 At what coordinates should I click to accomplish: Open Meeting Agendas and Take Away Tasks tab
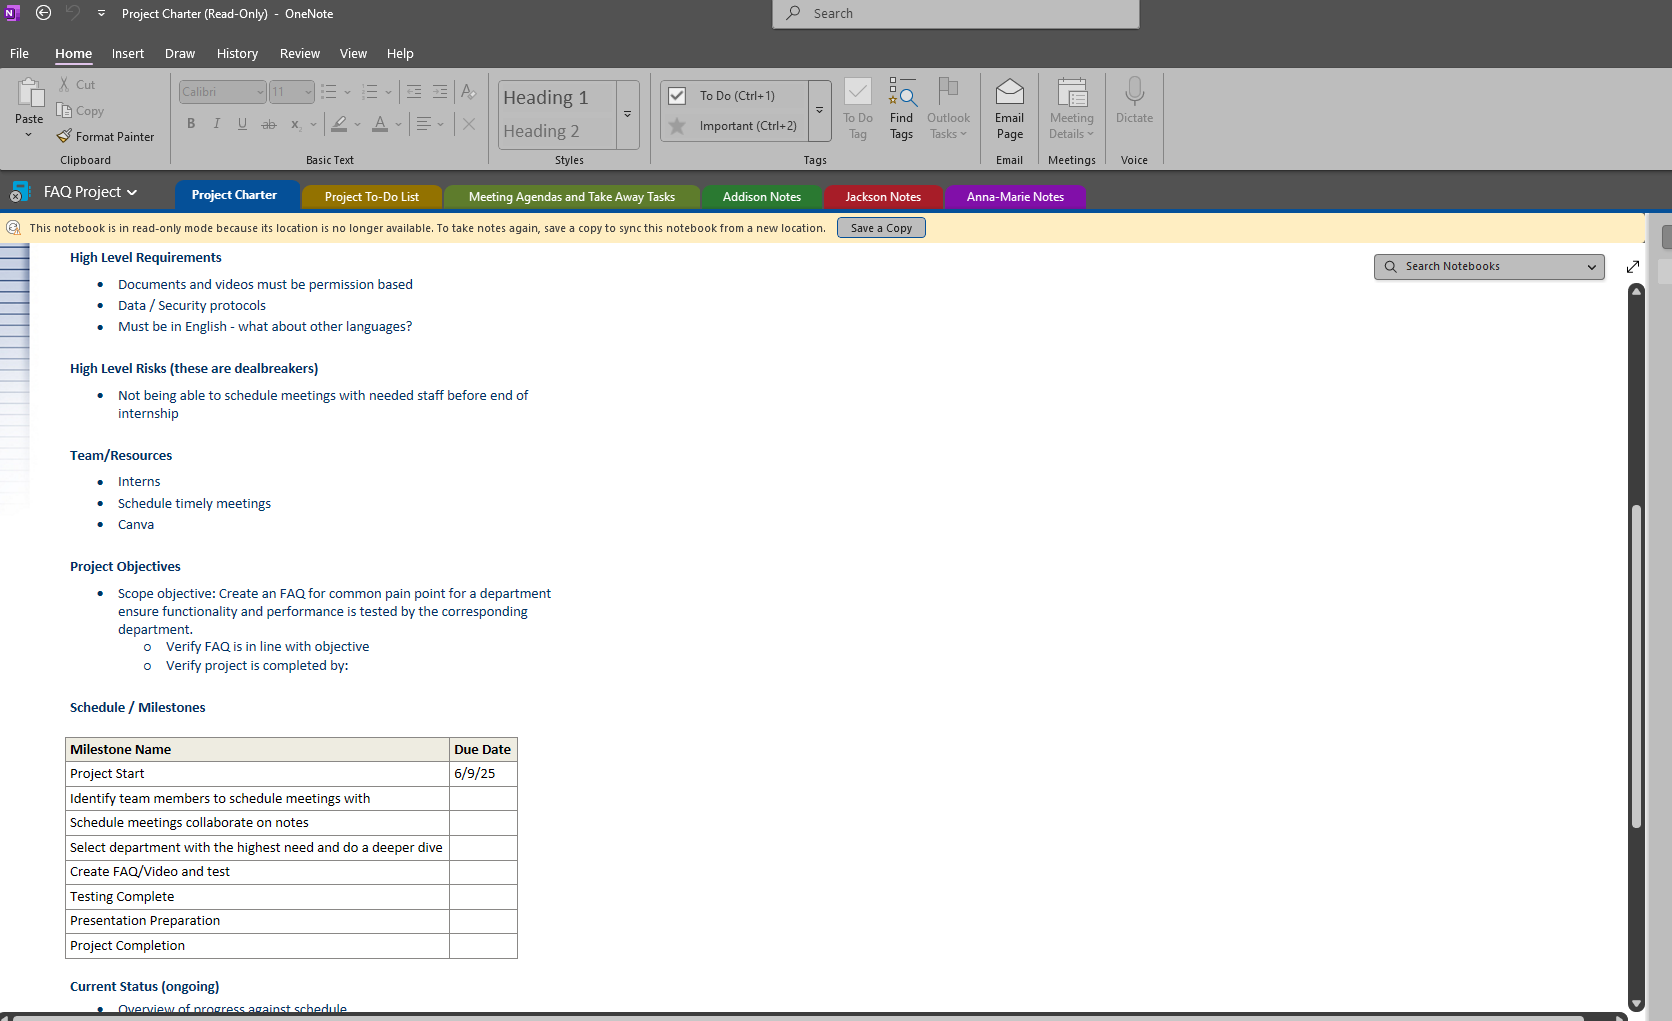pos(572,197)
